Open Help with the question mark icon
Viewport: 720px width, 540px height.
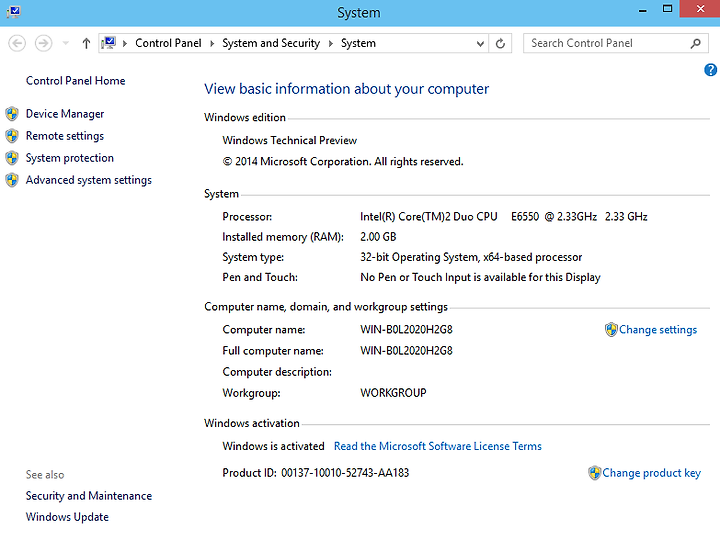tap(710, 70)
